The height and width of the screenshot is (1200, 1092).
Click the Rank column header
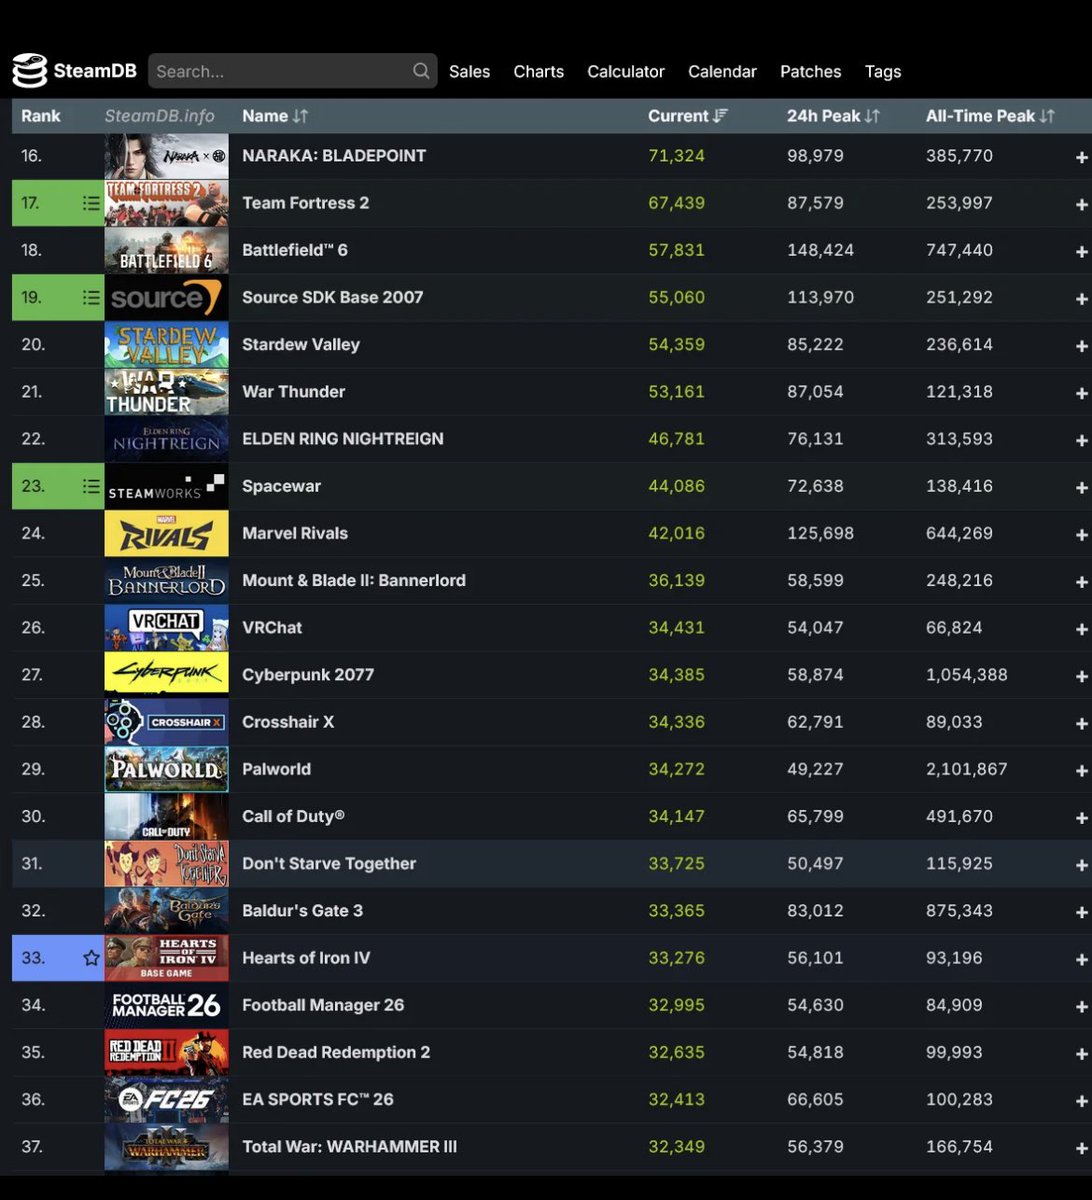pyautogui.click(x=41, y=116)
